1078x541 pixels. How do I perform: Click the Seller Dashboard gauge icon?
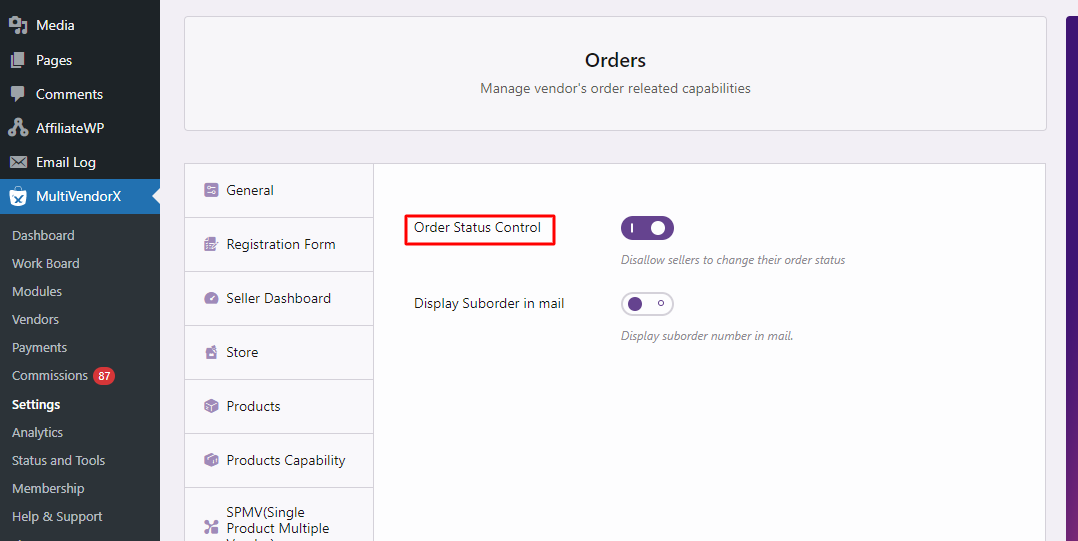[x=211, y=298]
